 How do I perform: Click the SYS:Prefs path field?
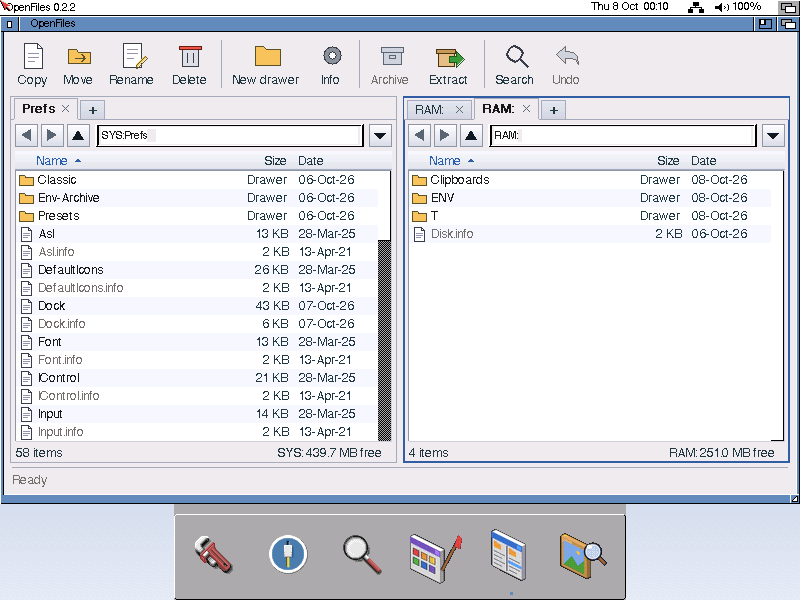tap(230, 135)
